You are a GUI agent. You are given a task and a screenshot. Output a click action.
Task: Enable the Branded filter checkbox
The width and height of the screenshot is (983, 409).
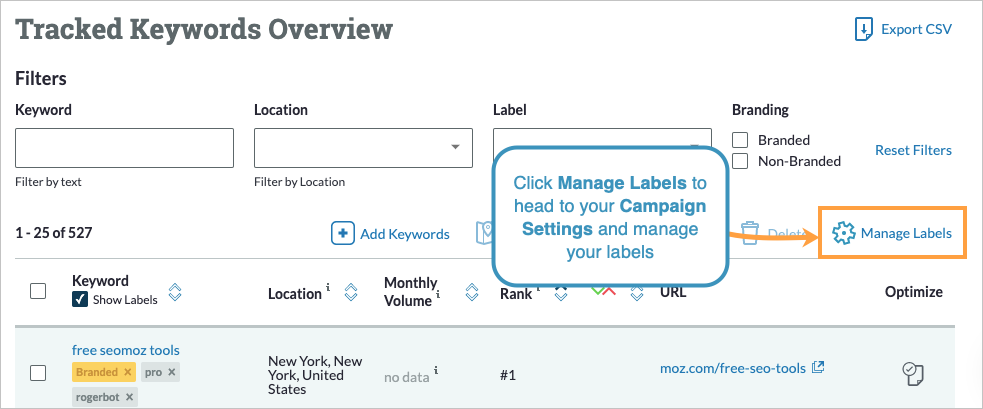(x=741, y=140)
